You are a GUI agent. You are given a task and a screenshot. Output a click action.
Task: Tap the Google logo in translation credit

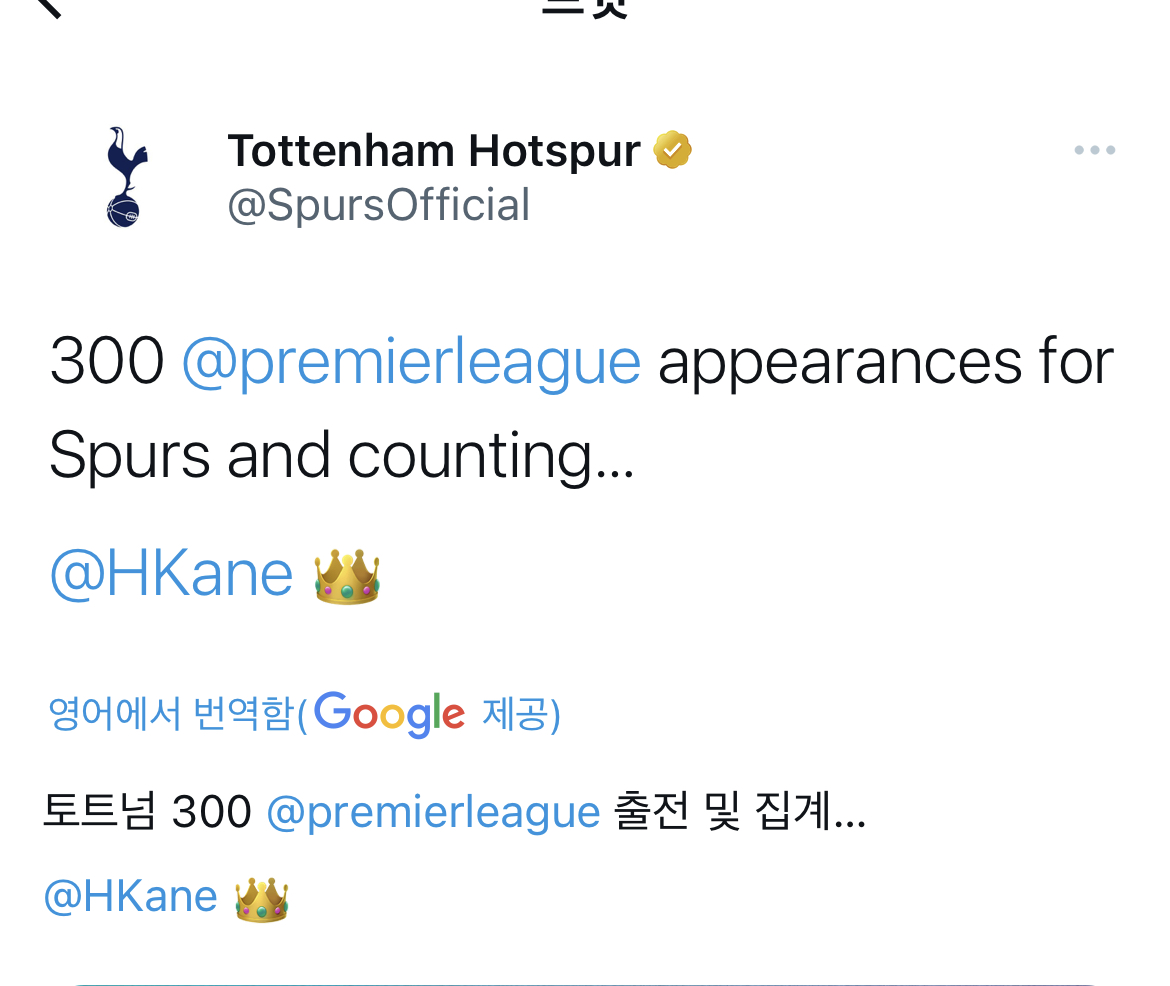point(390,714)
